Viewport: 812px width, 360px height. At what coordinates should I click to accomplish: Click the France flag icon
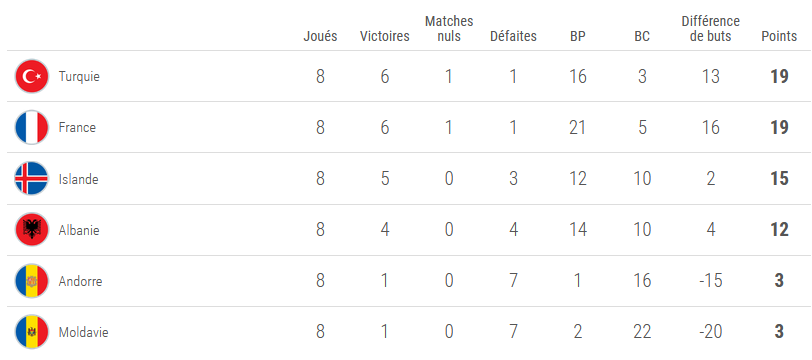pos(32,127)
